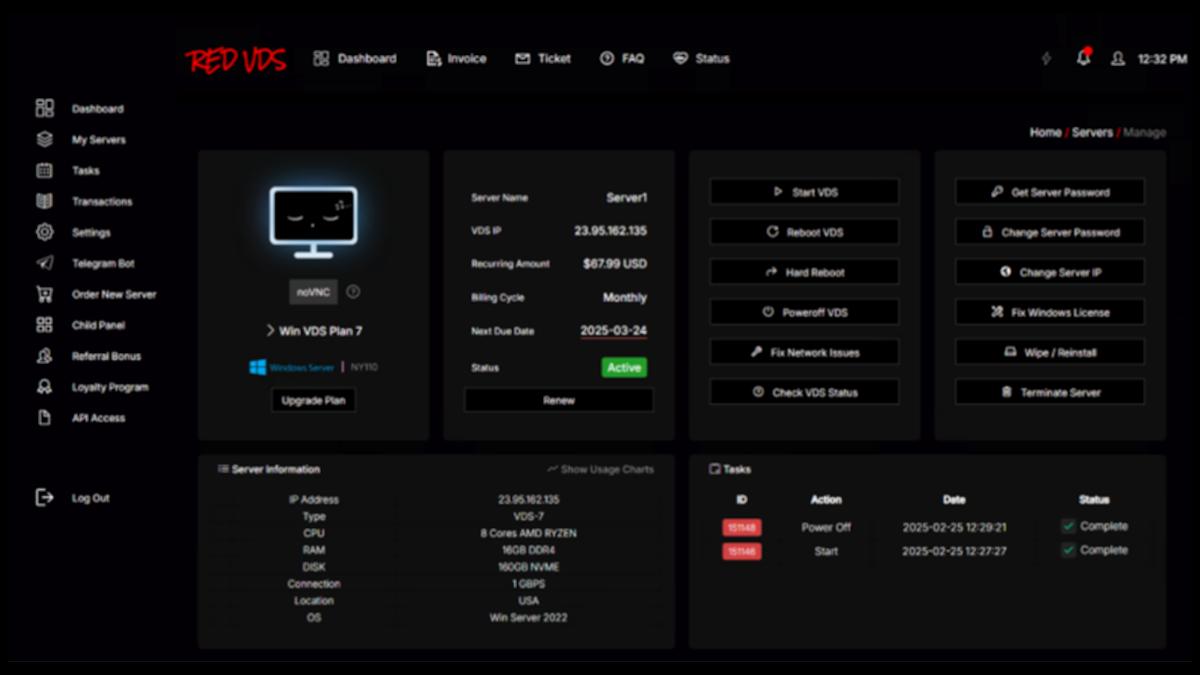Screen dimensions: 1200x675
Task: Click the Order New Server cart icon
Action: click(x=44, y=295)
